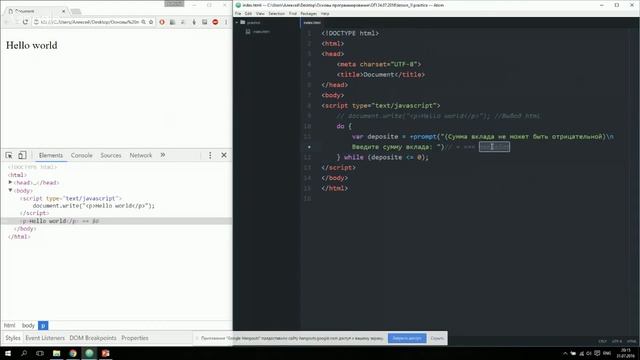
Task: Click the 'Hello world' page text
Action: point(31,45)
